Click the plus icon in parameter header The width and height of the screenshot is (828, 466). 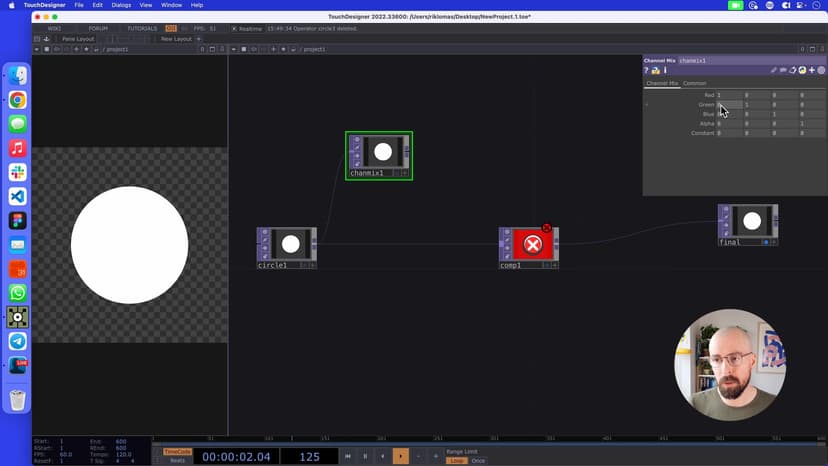pos(812,71)
